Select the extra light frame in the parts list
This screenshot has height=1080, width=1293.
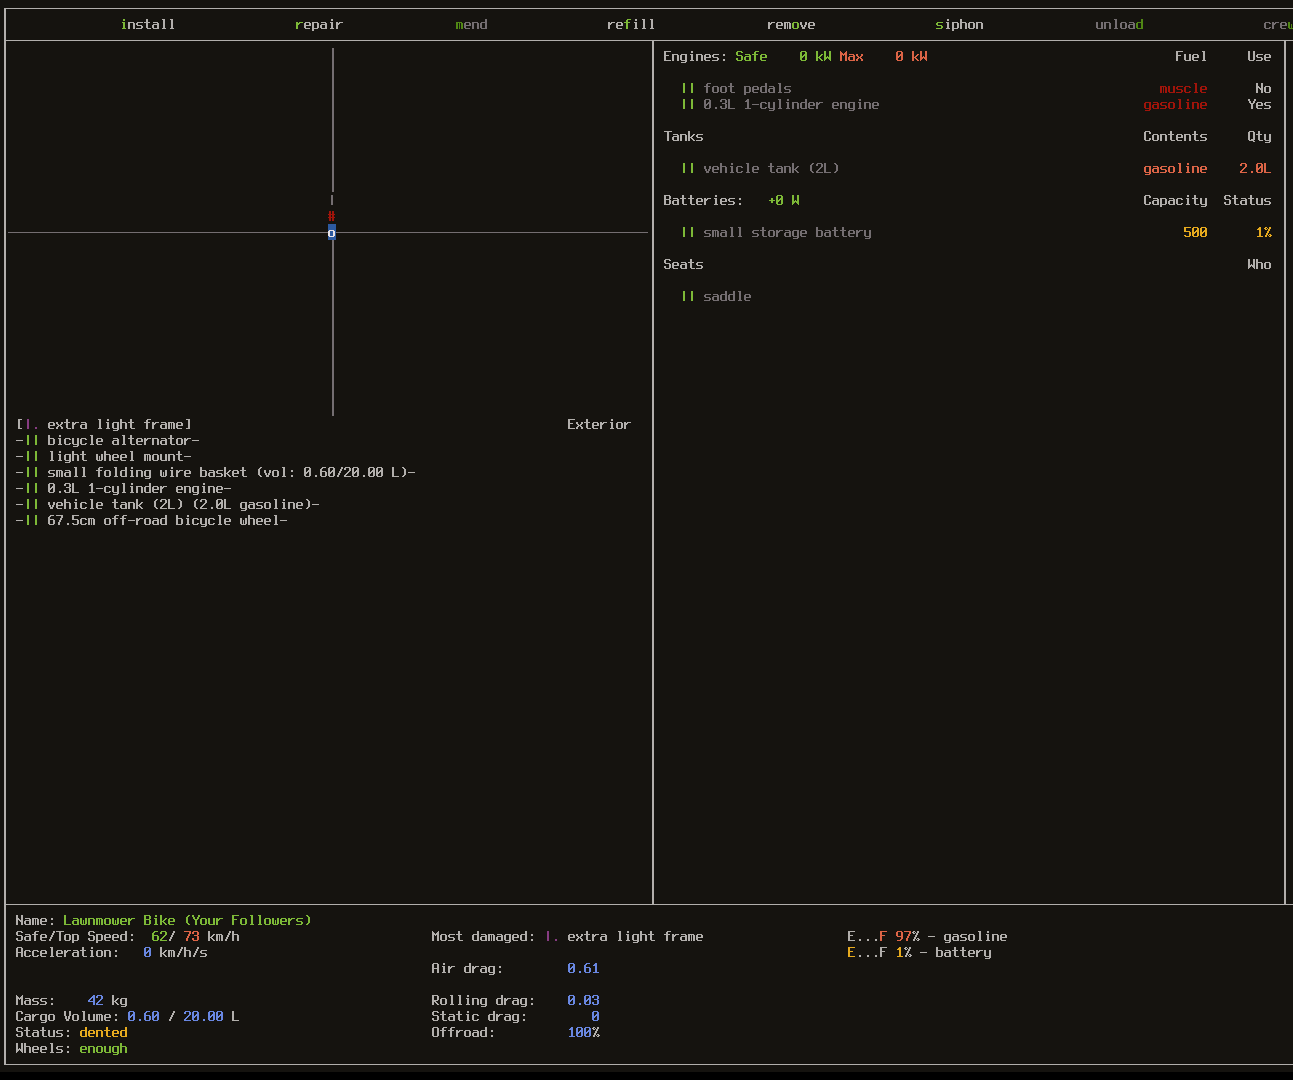click(104, 425)
